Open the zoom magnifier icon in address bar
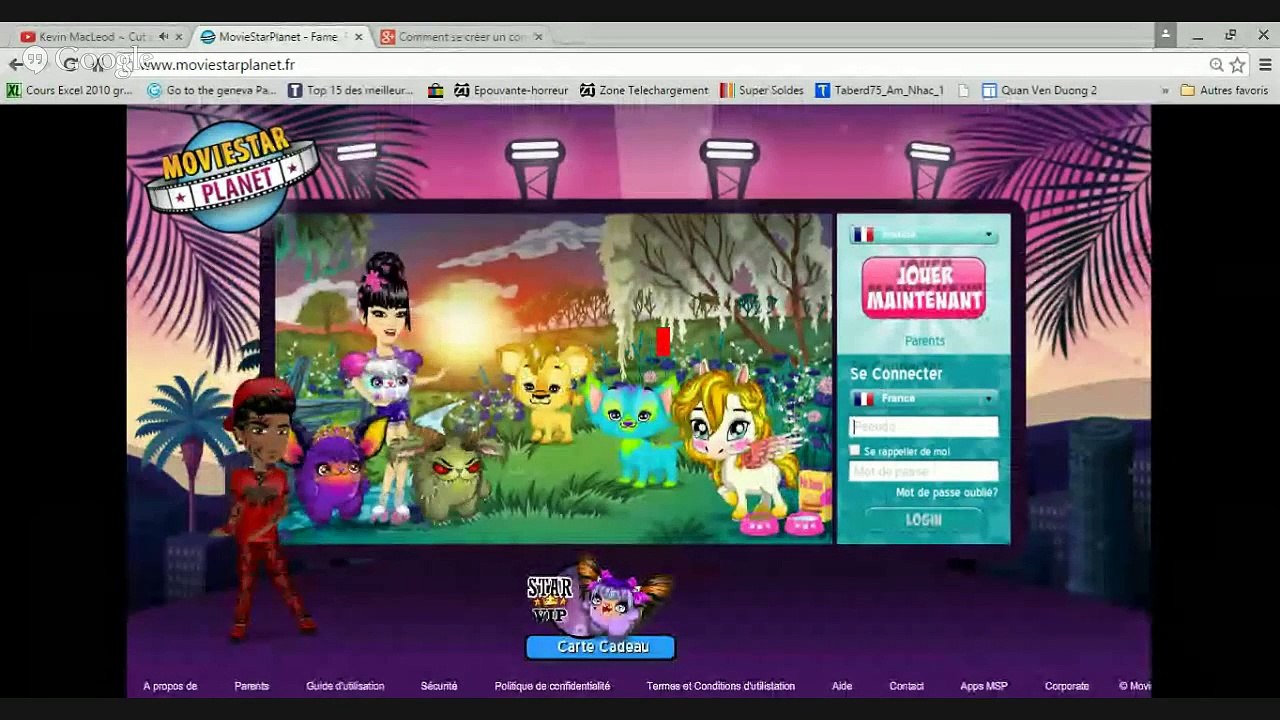The height and width of the screenshot is (720, 1280). tap(1216, 64)
